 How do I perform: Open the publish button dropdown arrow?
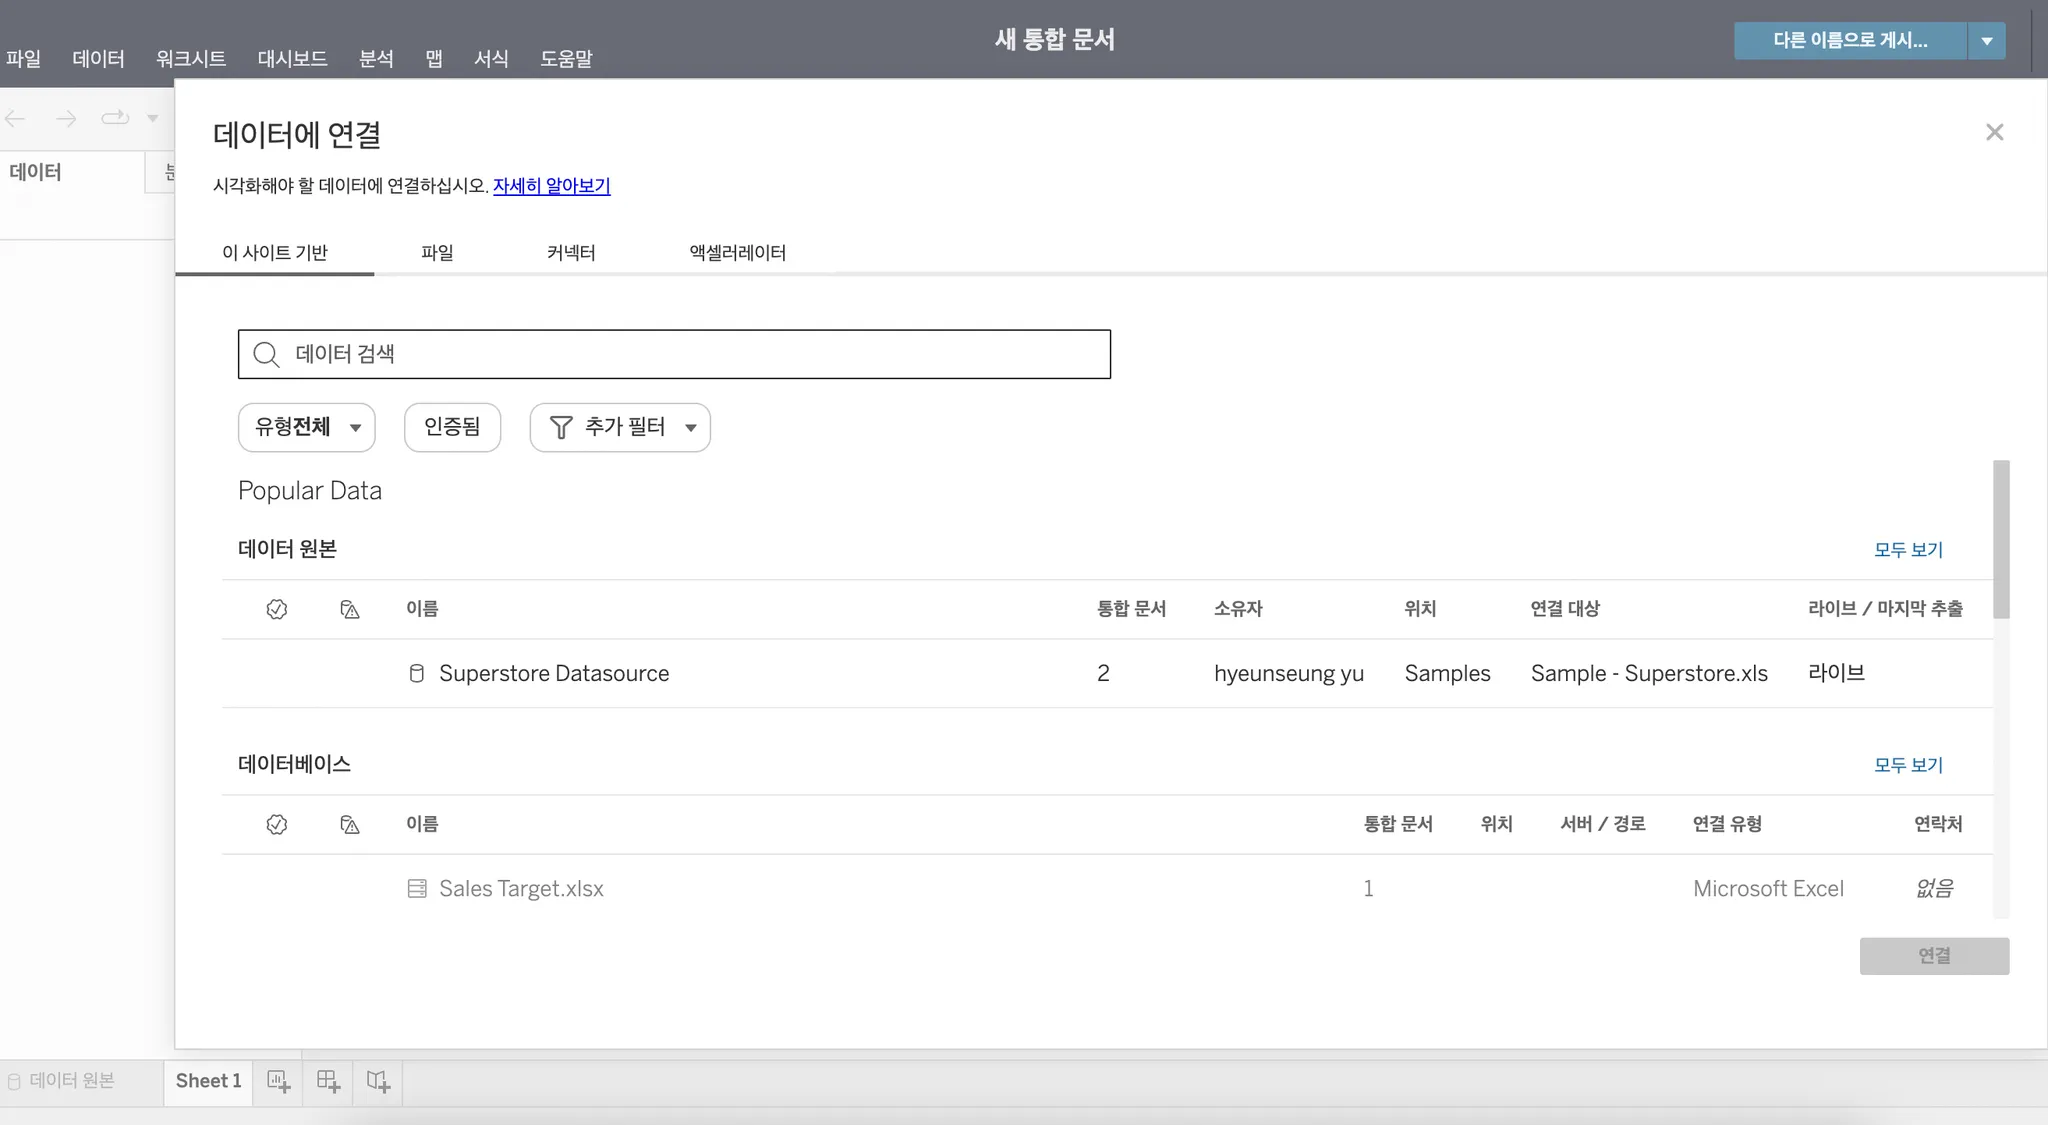pyautogui.click(x=1987, y=41)
